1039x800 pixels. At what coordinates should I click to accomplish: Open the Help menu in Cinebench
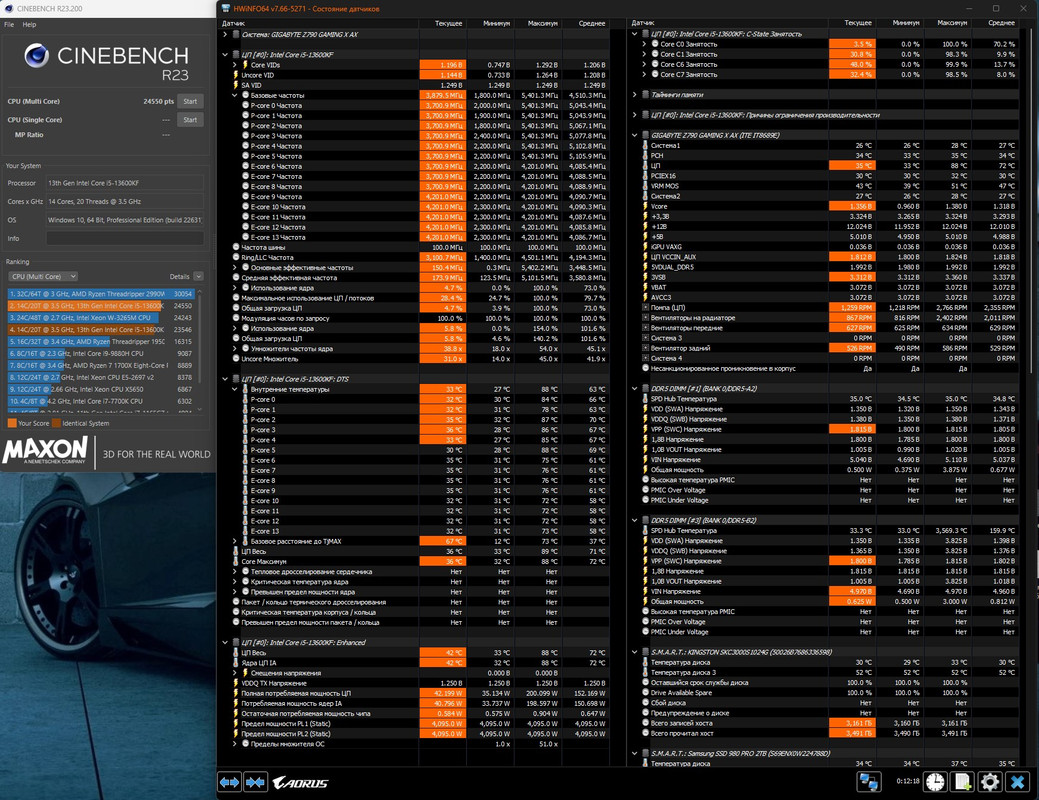click(x=29, y=25)
